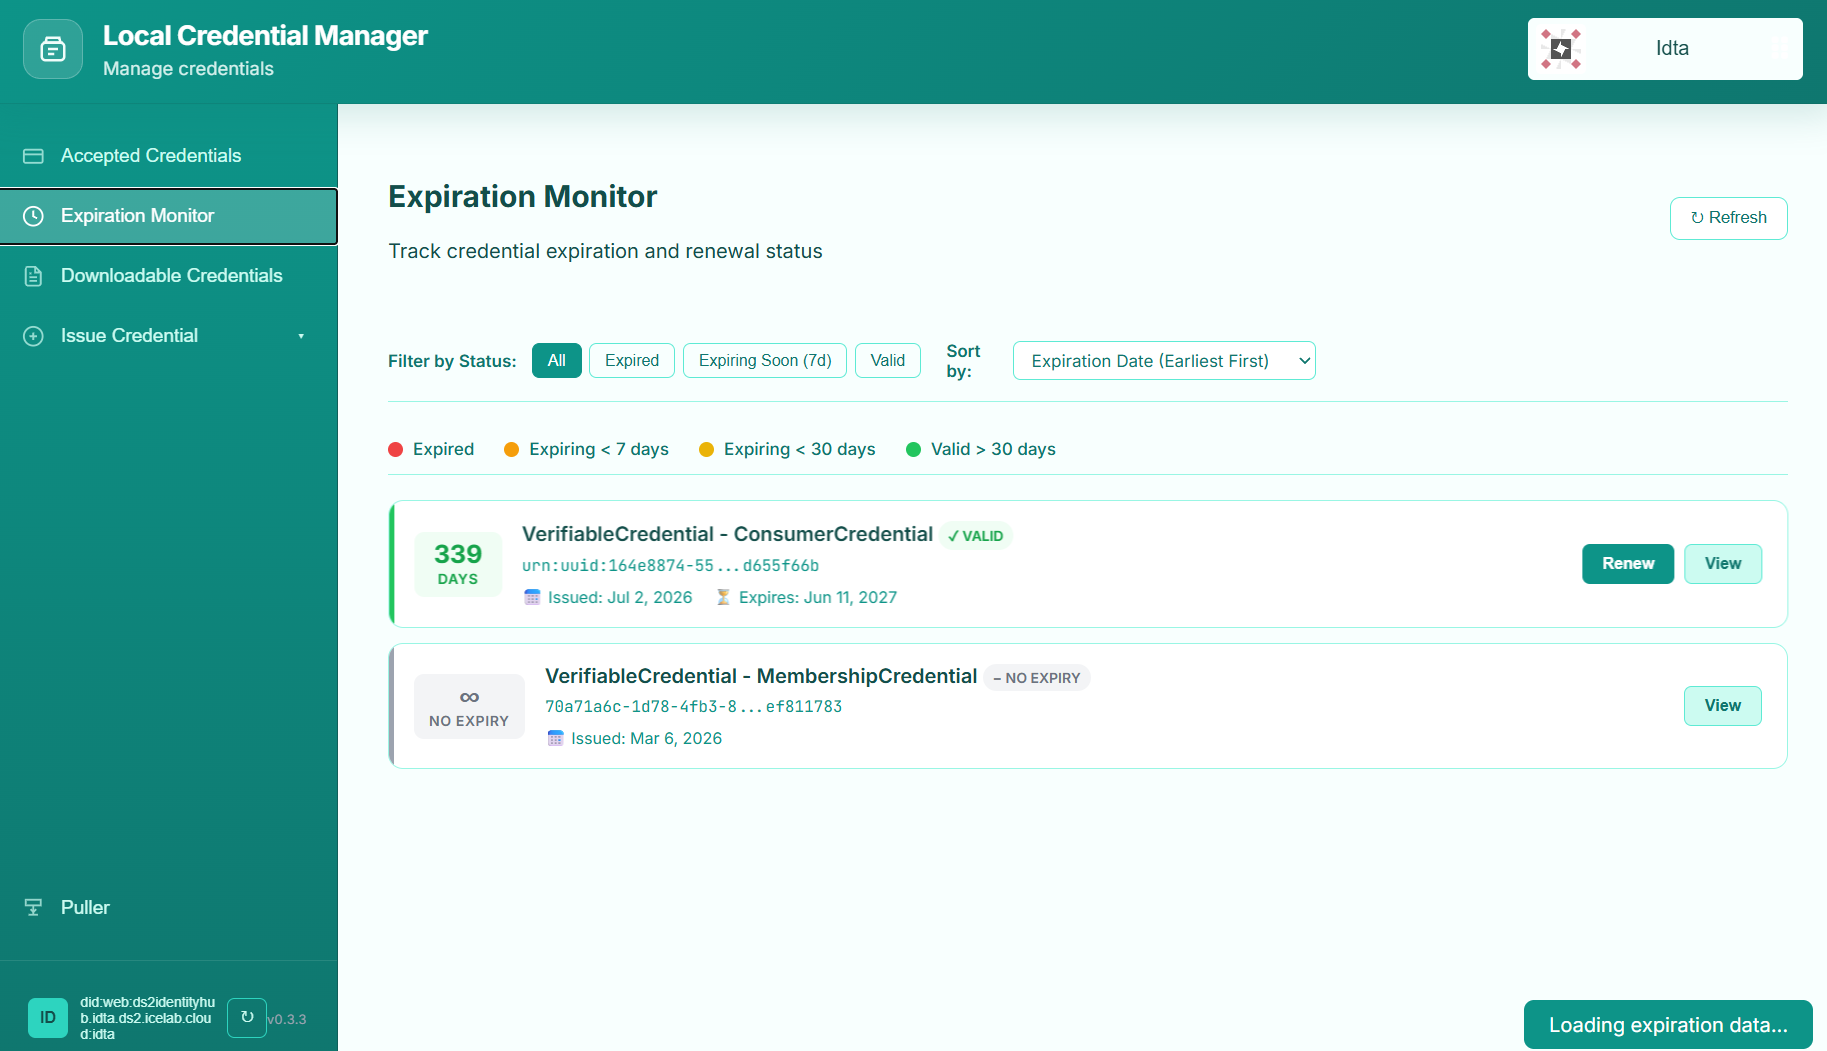Click the Manage credentials subtitle
This screenshot has width=1827, height=1051.
[x=188, y=69]
